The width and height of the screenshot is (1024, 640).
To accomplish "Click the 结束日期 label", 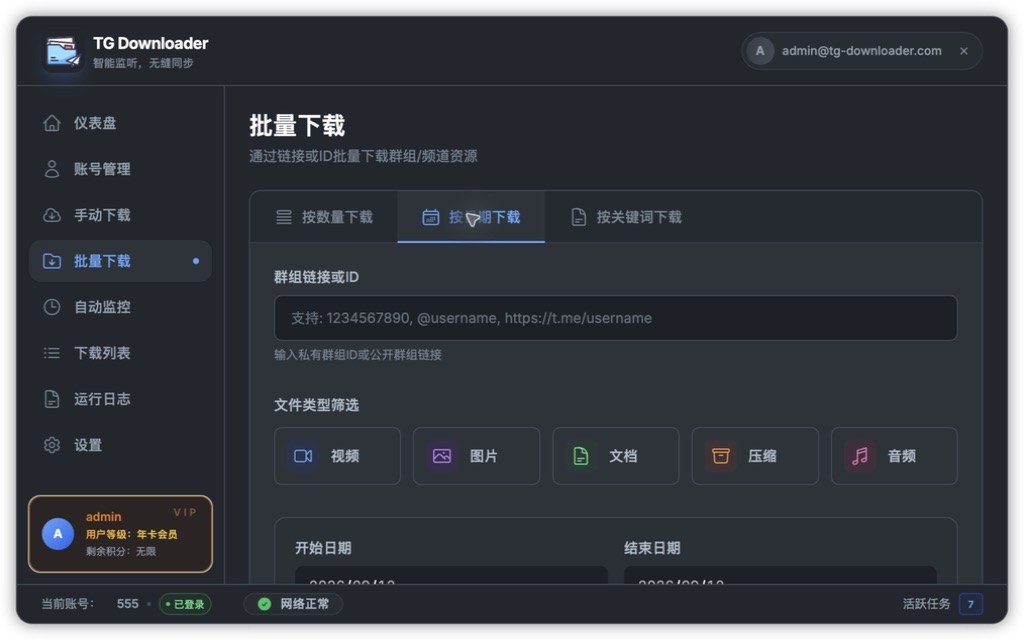I will coord(652,548).
